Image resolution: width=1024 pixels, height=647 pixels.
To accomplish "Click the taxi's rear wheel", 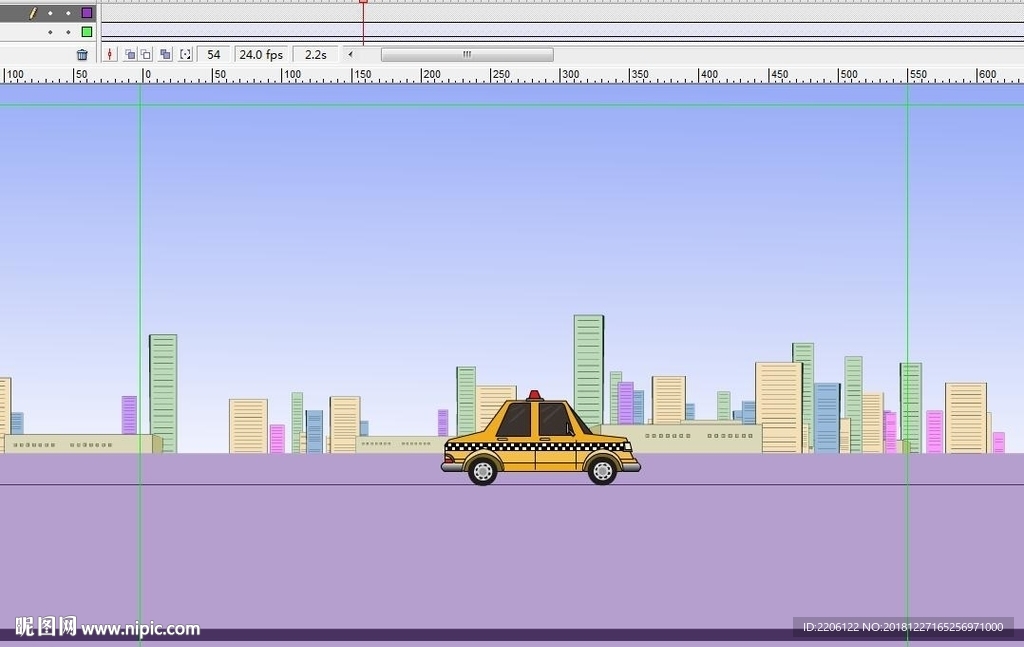I will tap(483, 471).
